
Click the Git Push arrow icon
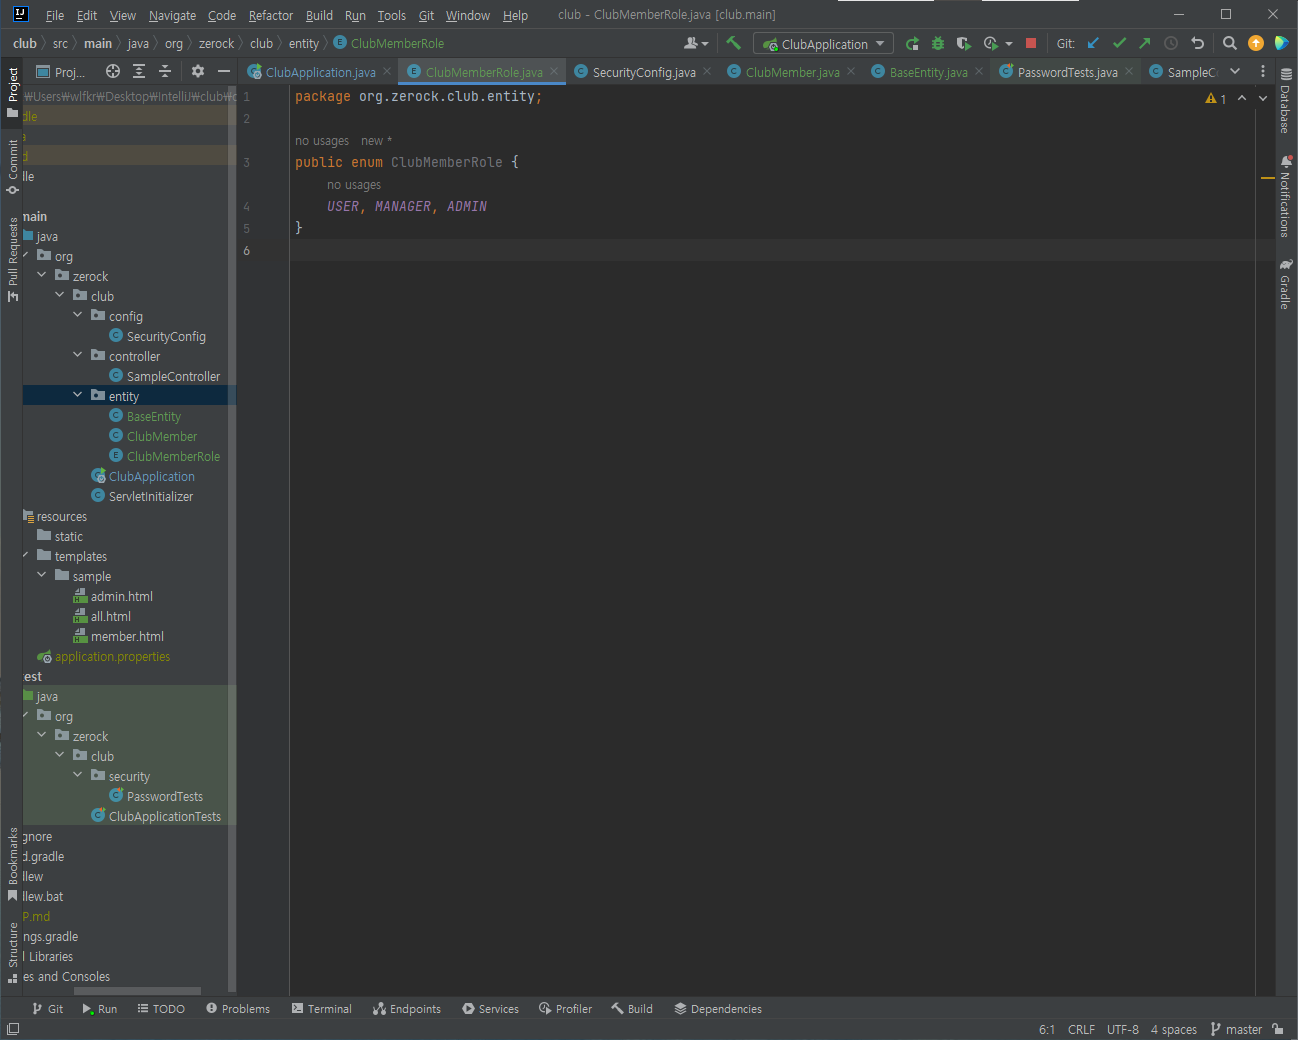coord(1145,43)
